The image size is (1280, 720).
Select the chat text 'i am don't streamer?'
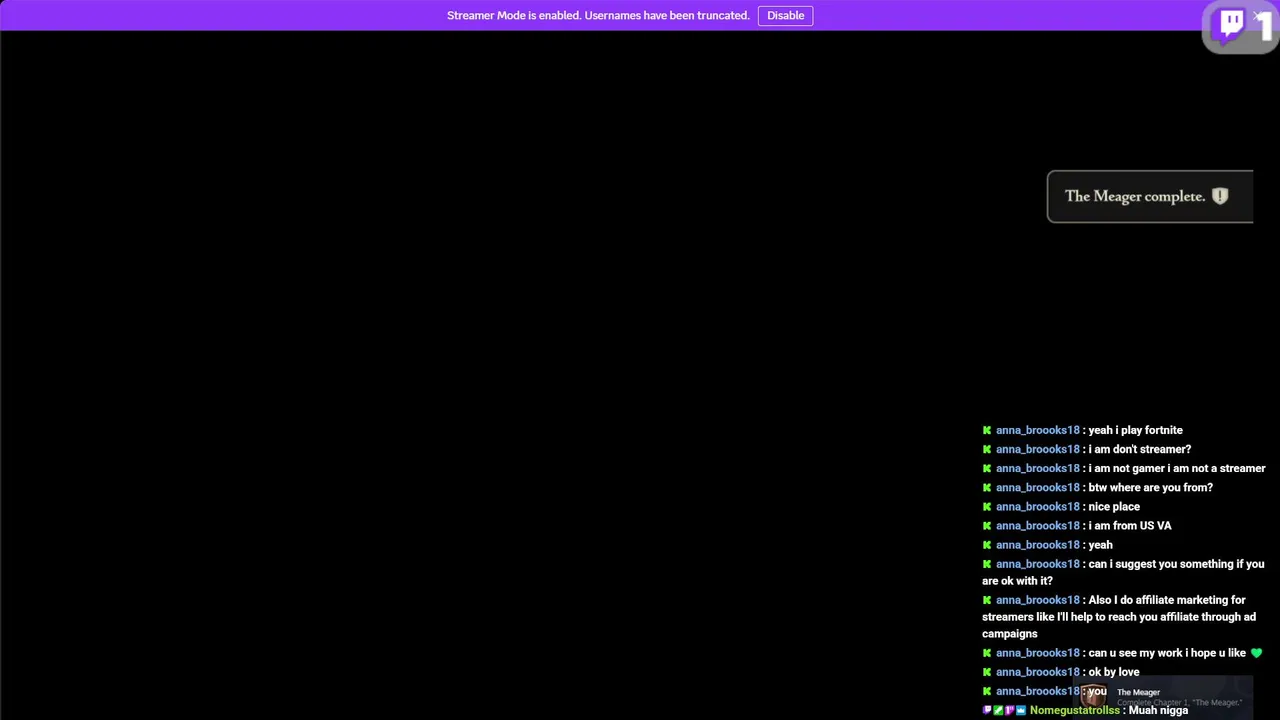[x=1139, y=449]
